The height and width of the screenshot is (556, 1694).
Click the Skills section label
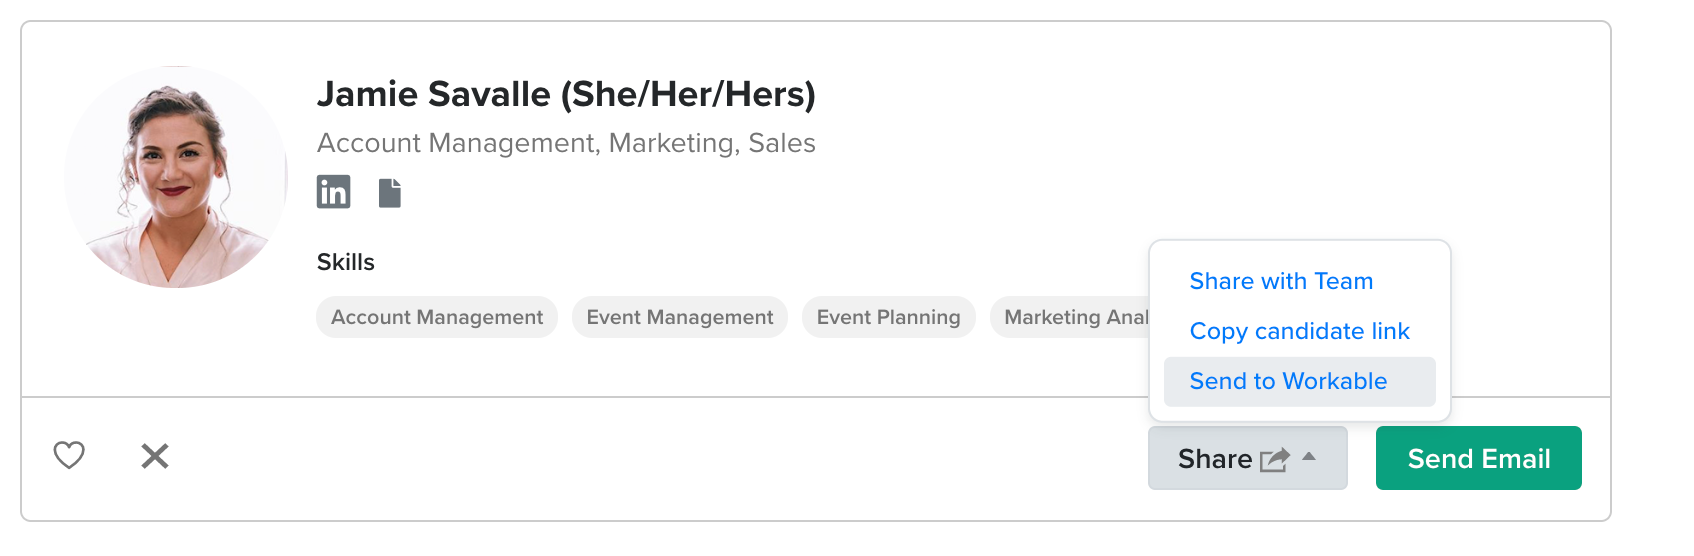pyautogui.click(x=345, y=262)
